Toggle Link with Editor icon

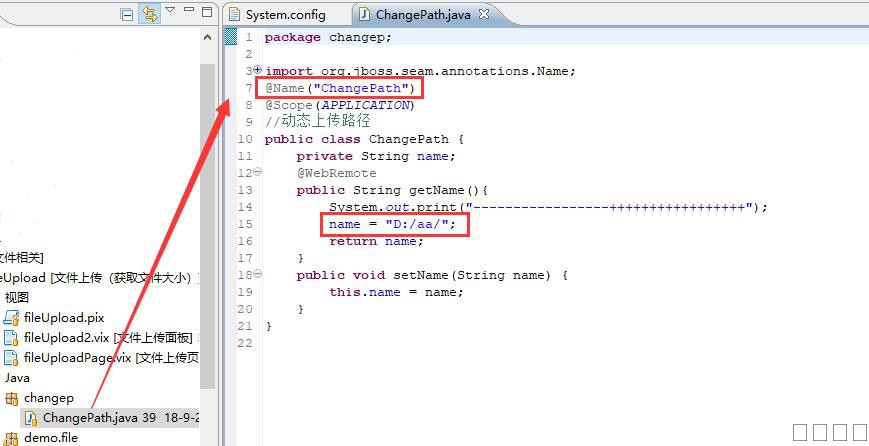click(x=149, y=14)
